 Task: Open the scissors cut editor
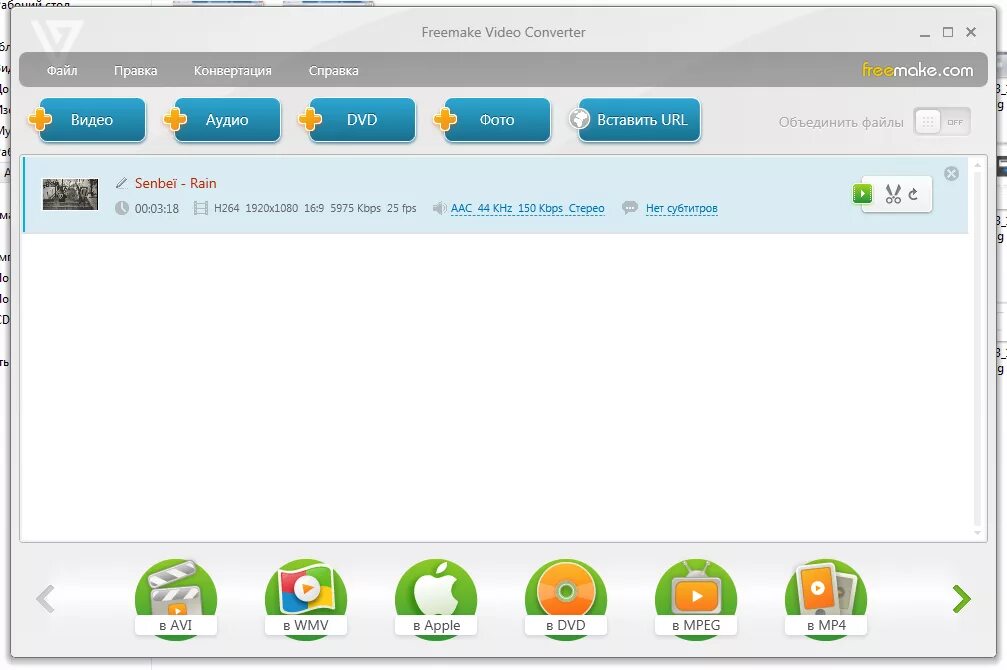point(893,194)
